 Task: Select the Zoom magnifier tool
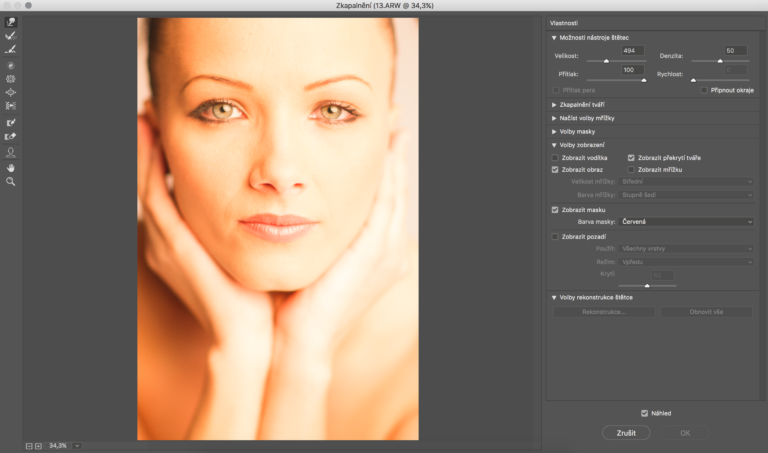pos(11,182)
